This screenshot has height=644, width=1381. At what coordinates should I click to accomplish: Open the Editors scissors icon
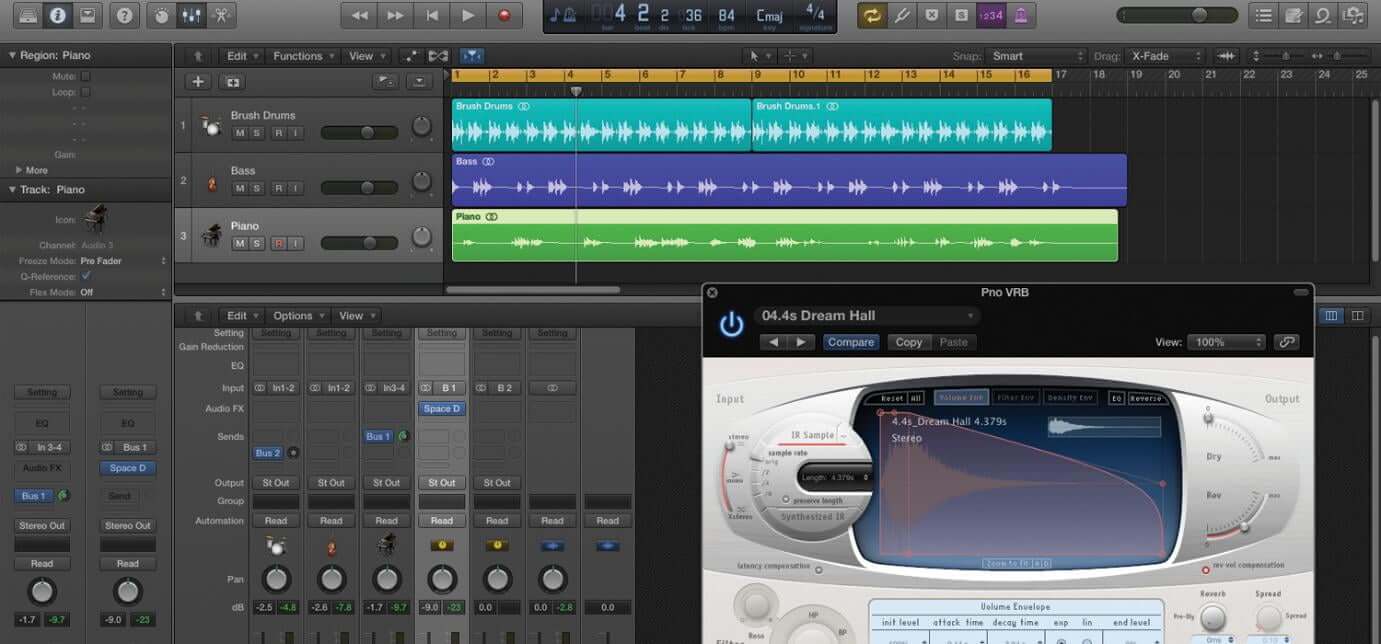point(221,15)
